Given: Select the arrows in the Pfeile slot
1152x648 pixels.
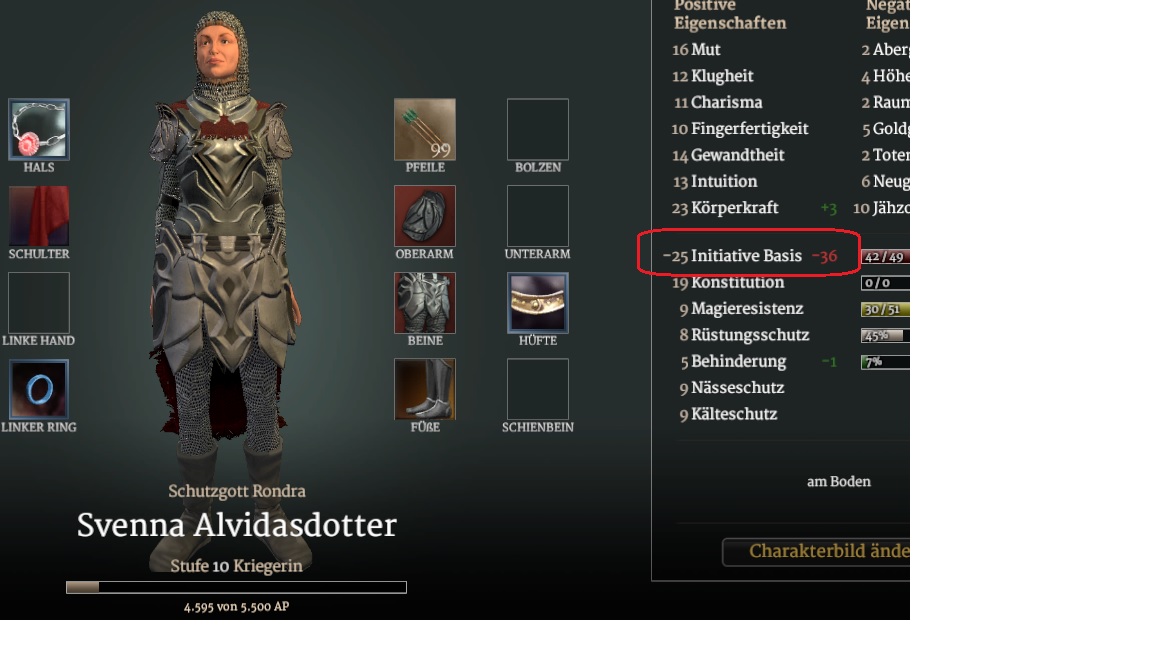Looking at the screenshot, I should tap(425, 129).
